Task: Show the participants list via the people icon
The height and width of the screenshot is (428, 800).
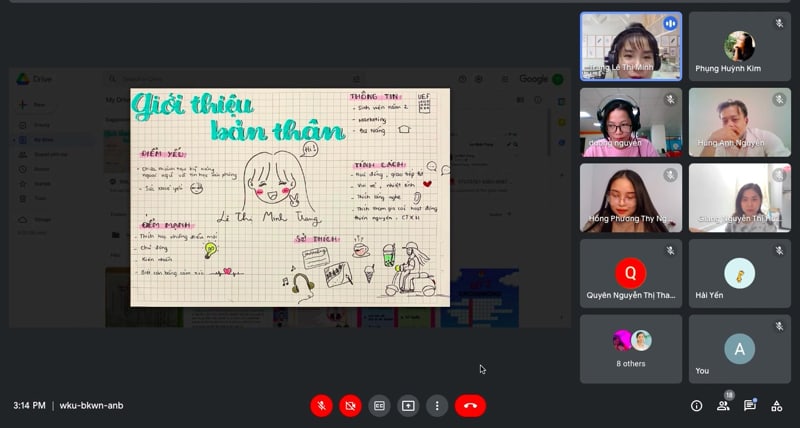Action: click(723, 405)
